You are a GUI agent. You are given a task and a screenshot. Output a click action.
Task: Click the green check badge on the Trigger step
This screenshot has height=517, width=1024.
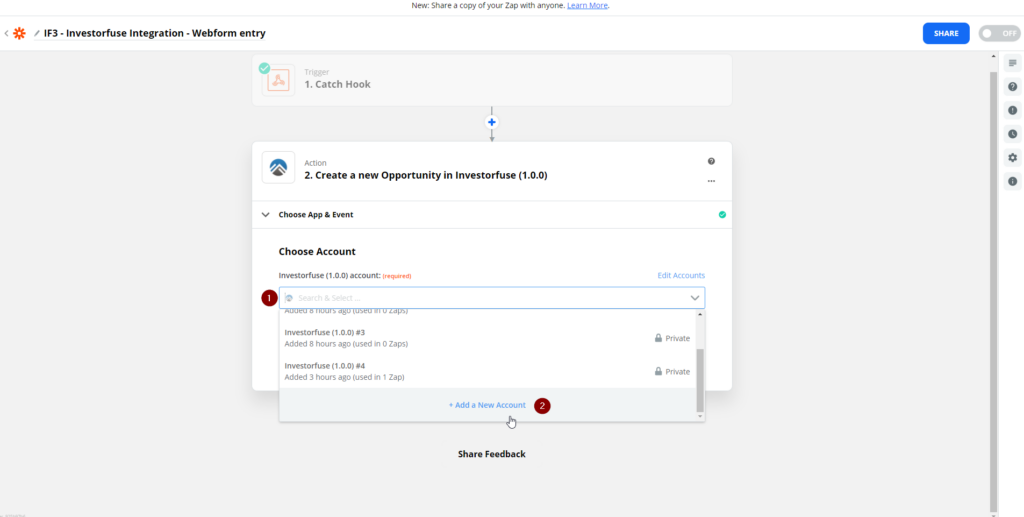[x=264, y=68]
